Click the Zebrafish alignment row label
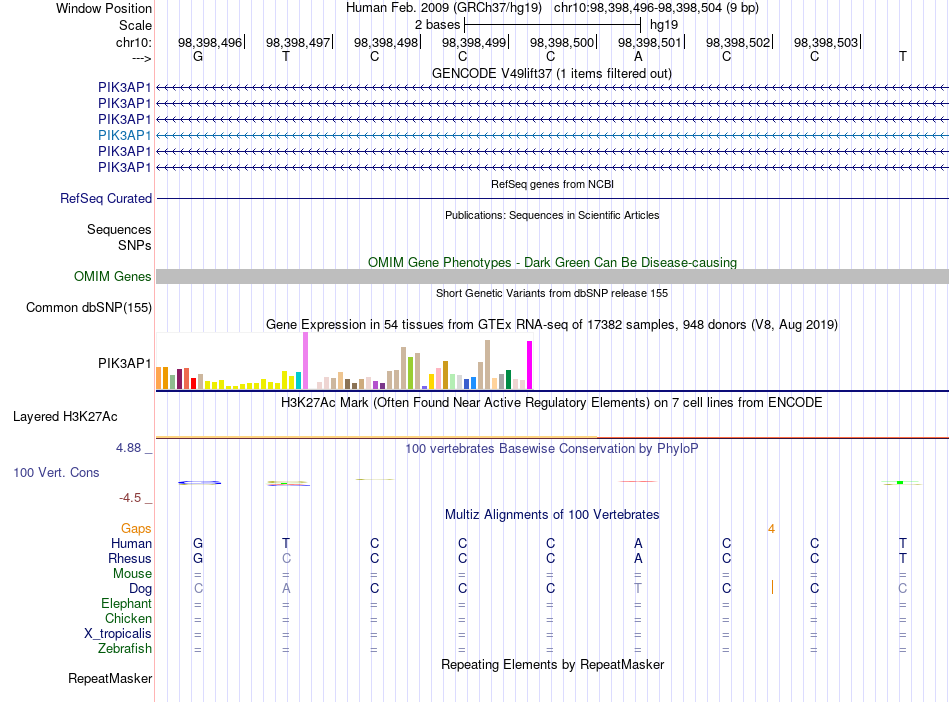The image size is (950, 702). click(x=125, y=649)
